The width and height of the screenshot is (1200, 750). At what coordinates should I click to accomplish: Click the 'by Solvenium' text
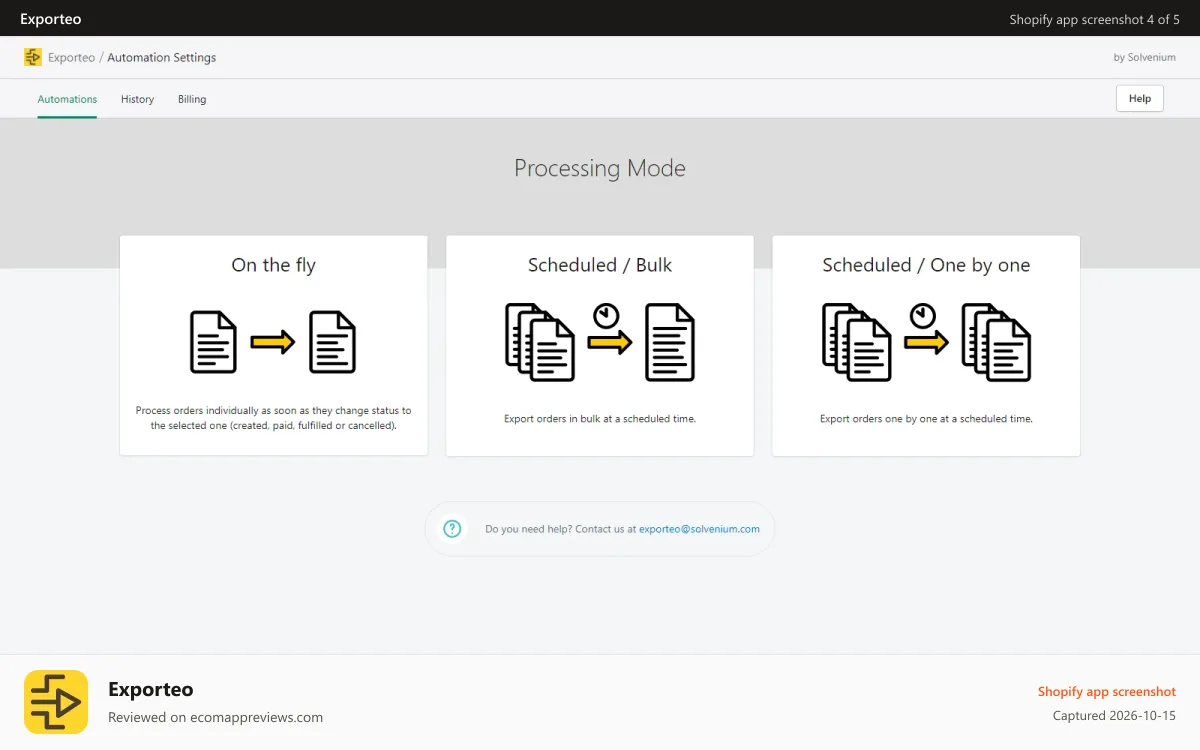click(x=1145, y=57)
